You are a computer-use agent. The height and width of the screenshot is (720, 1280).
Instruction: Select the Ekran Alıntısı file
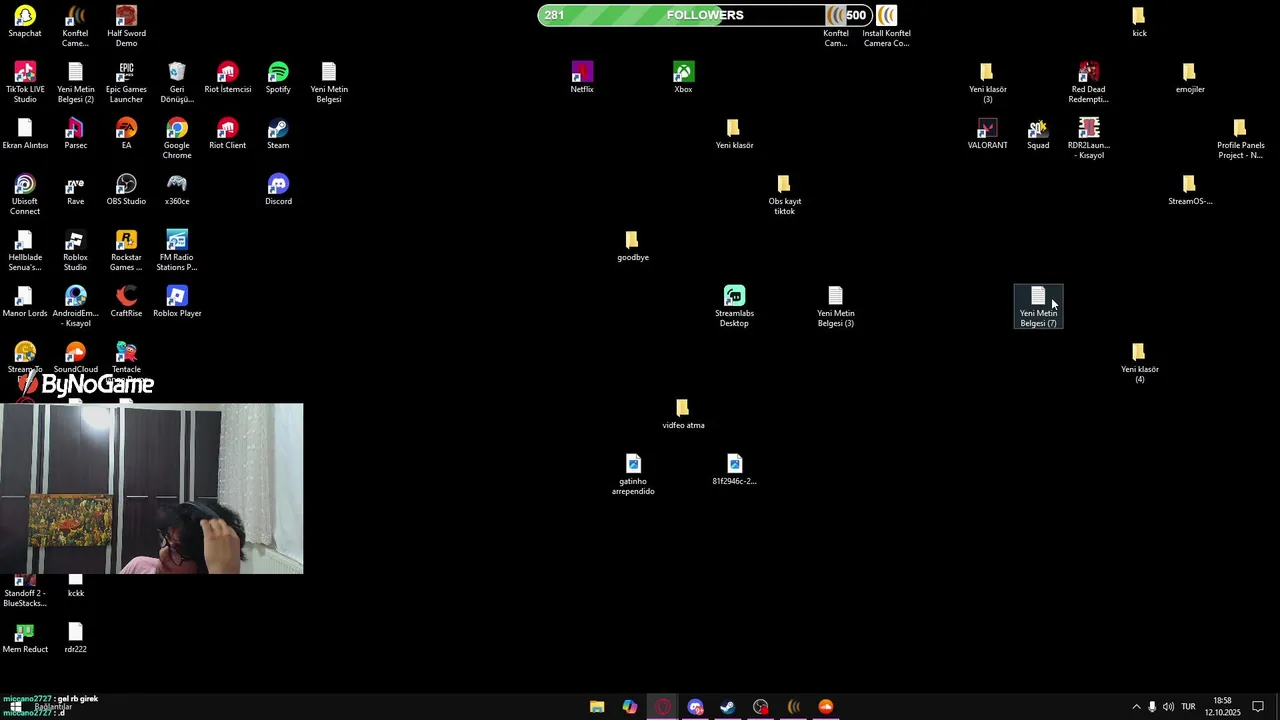25,135
